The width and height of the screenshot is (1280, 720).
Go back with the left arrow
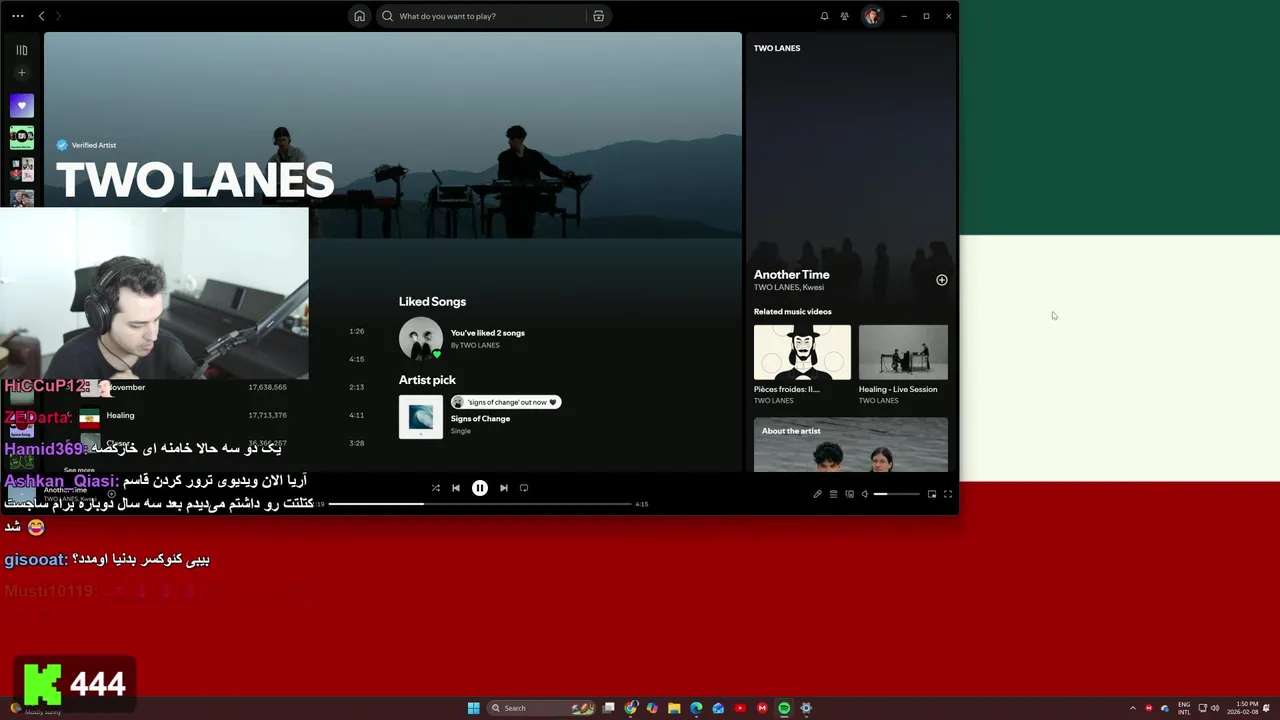coord(41,16)
